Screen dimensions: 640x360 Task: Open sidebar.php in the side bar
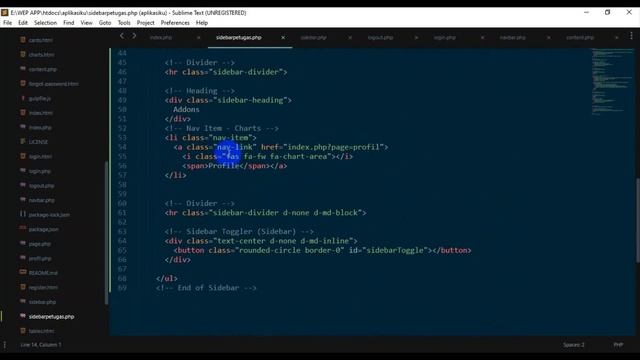click(42, 302)
